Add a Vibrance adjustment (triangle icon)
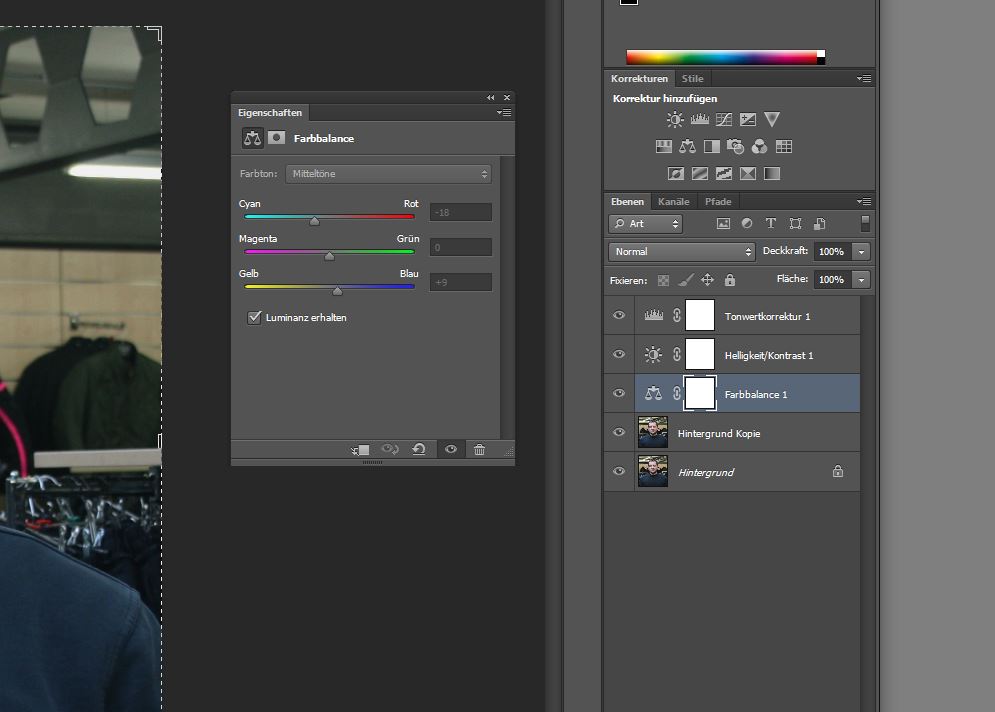This screenshot has height=712, width=995. click(772, 120)
